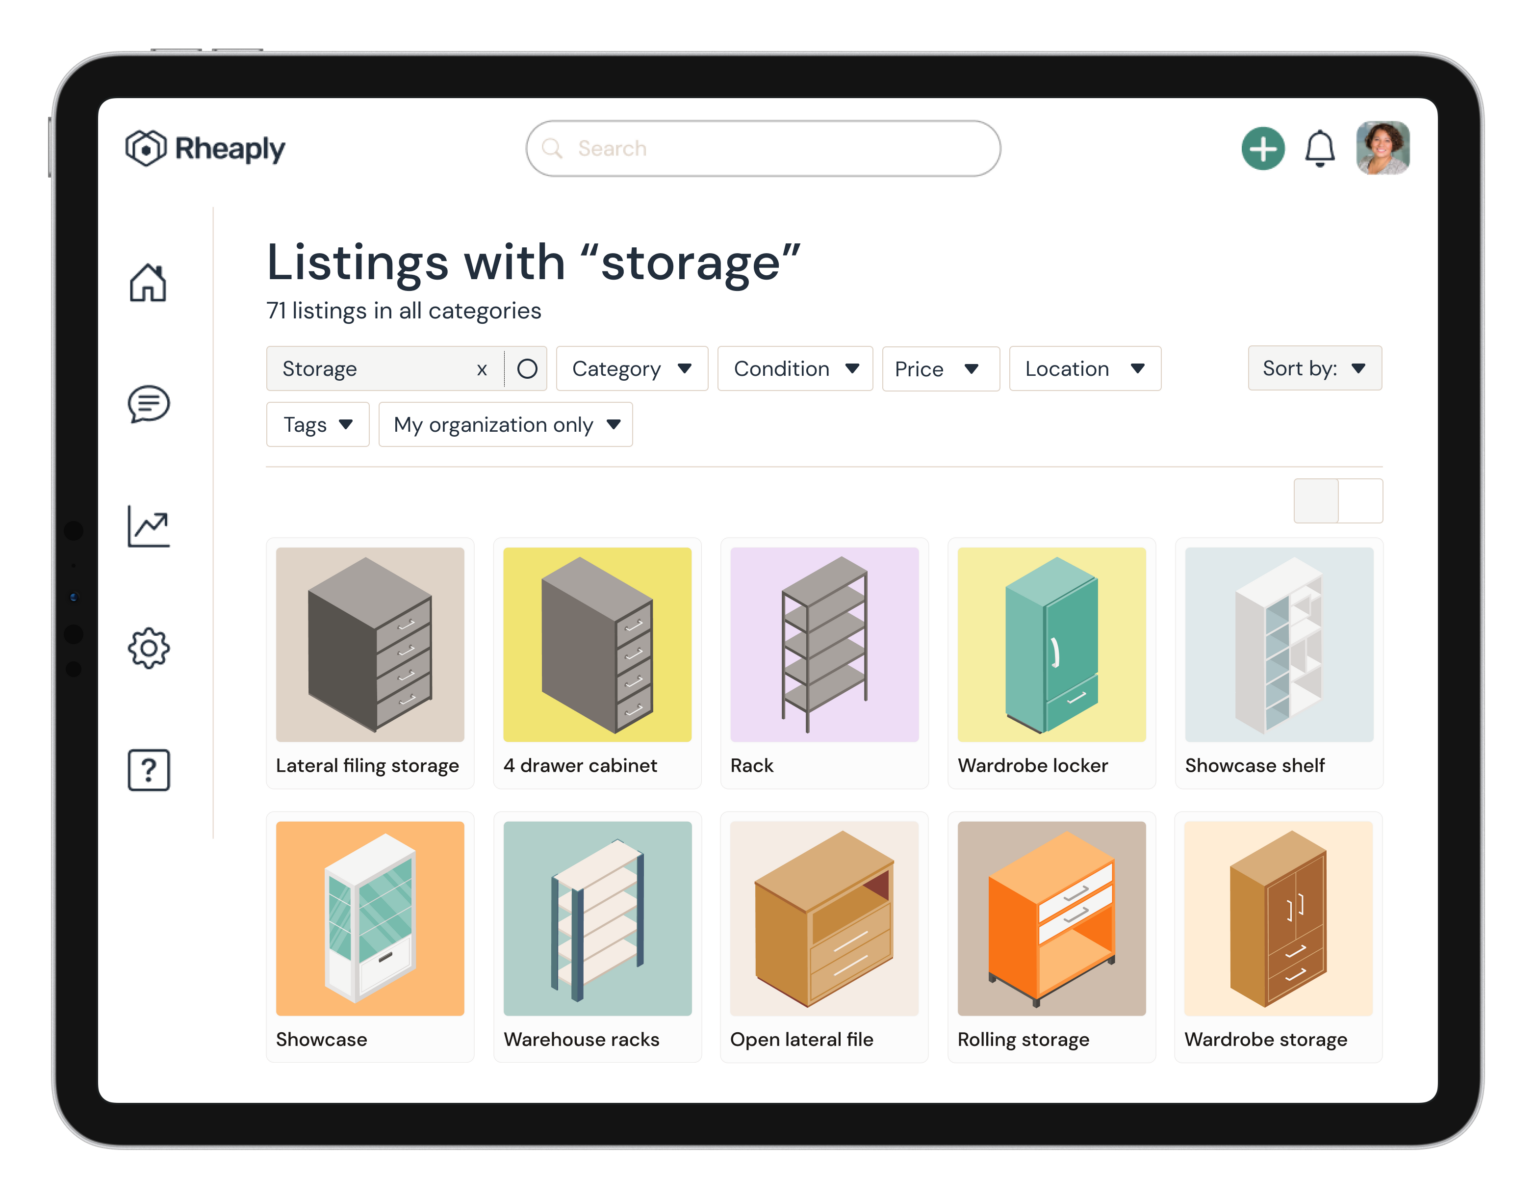
Task: Open the Location filter menu
Action: tap(1084, 368)
